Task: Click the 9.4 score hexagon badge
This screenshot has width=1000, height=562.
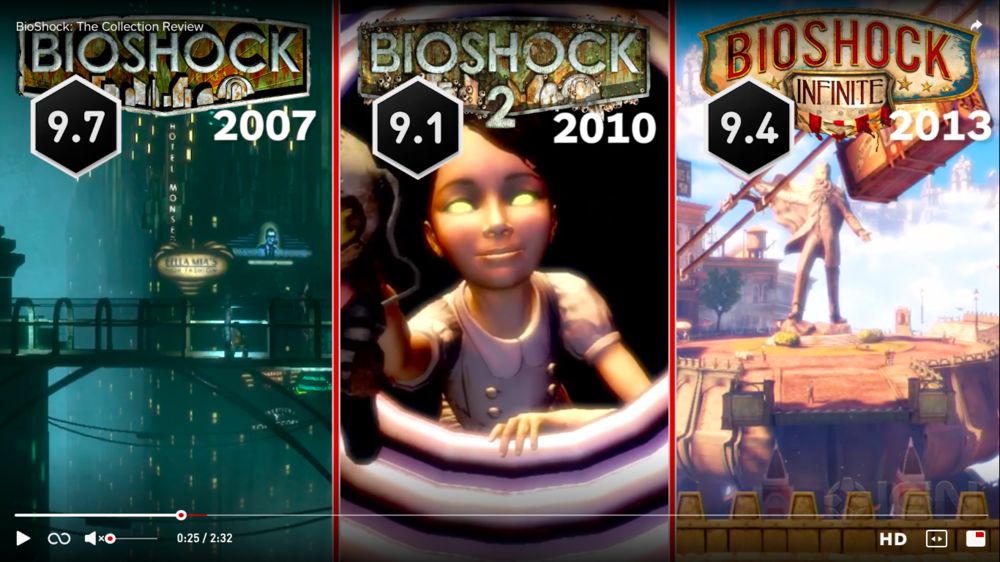Action: pos(749,128)
